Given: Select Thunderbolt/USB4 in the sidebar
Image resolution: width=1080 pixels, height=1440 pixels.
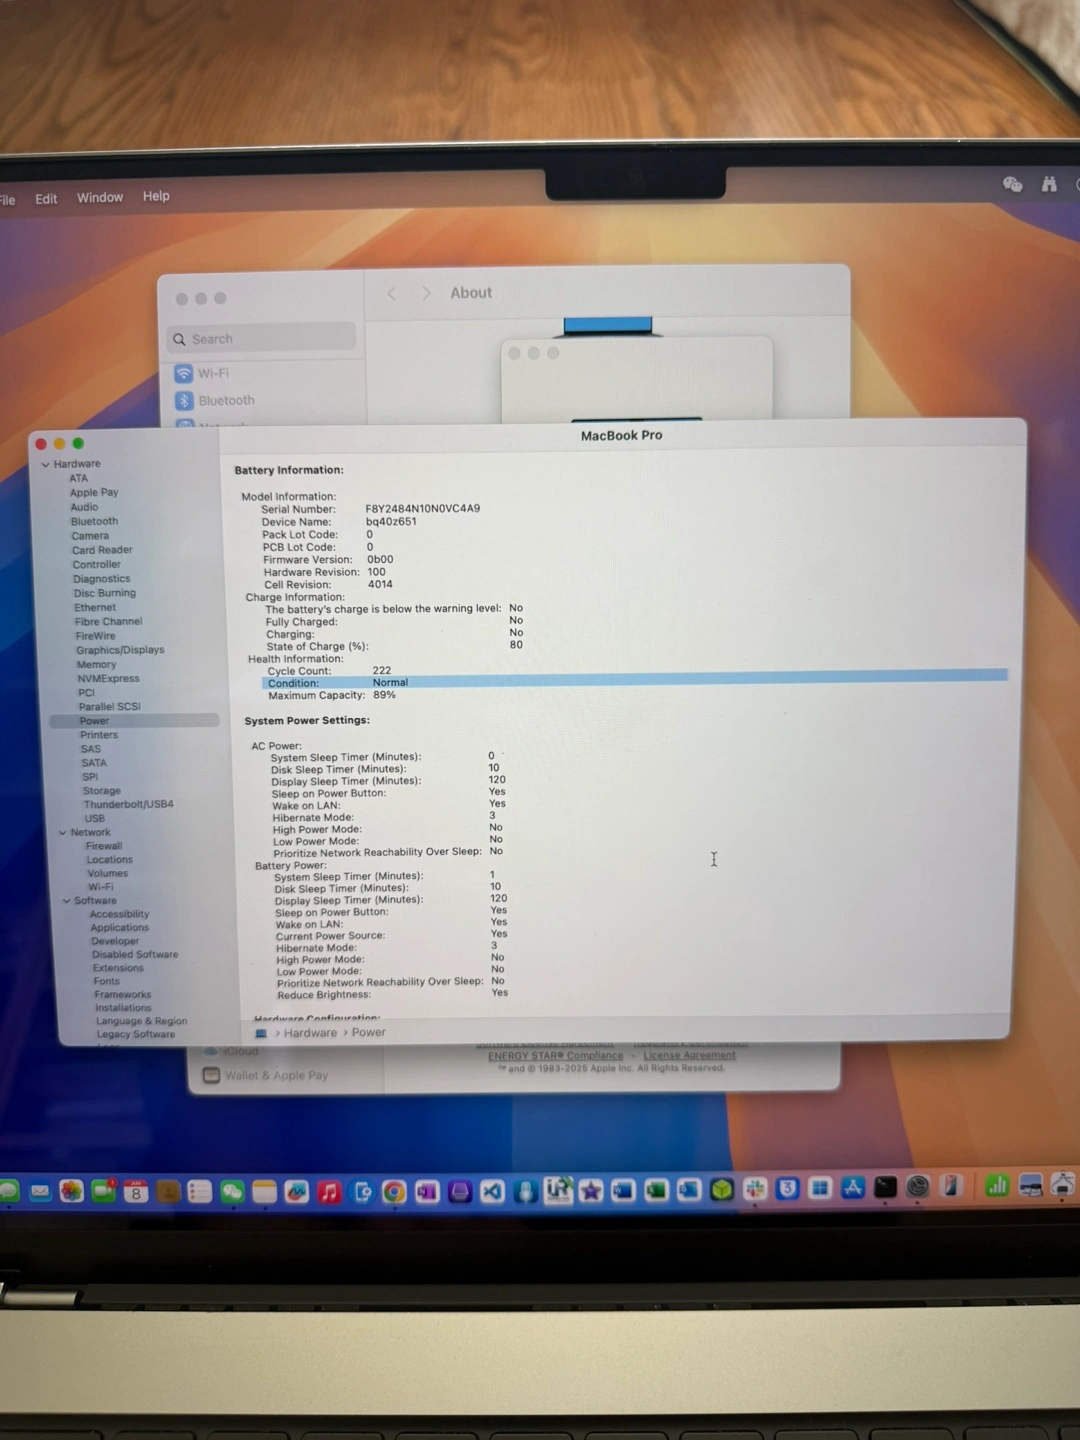Looking at the screenshot, I should [x=128, y=804].
